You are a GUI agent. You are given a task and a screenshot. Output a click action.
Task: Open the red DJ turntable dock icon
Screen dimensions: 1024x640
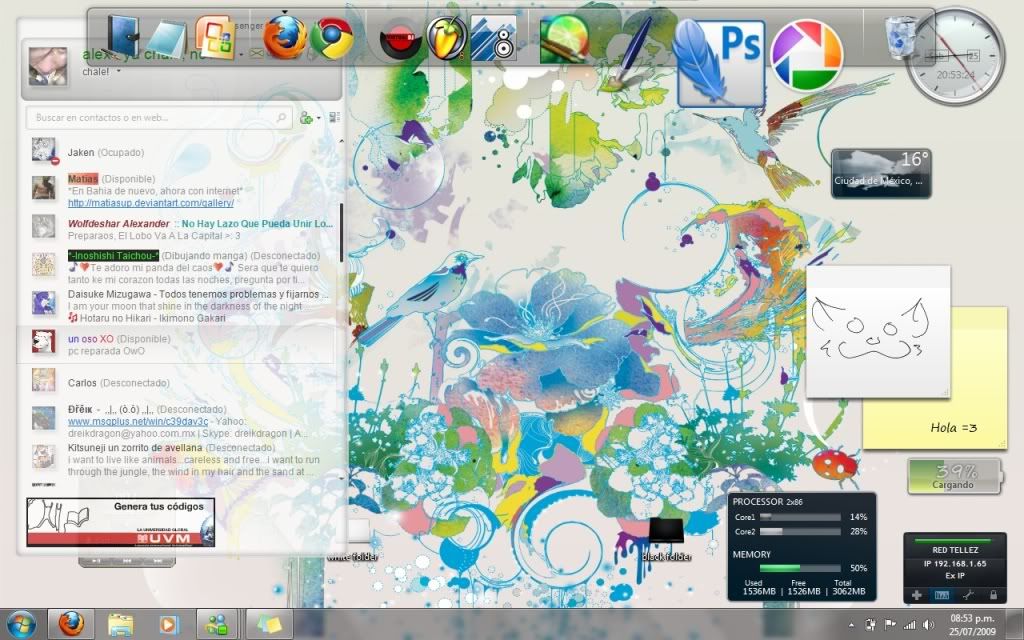[400, 39]
